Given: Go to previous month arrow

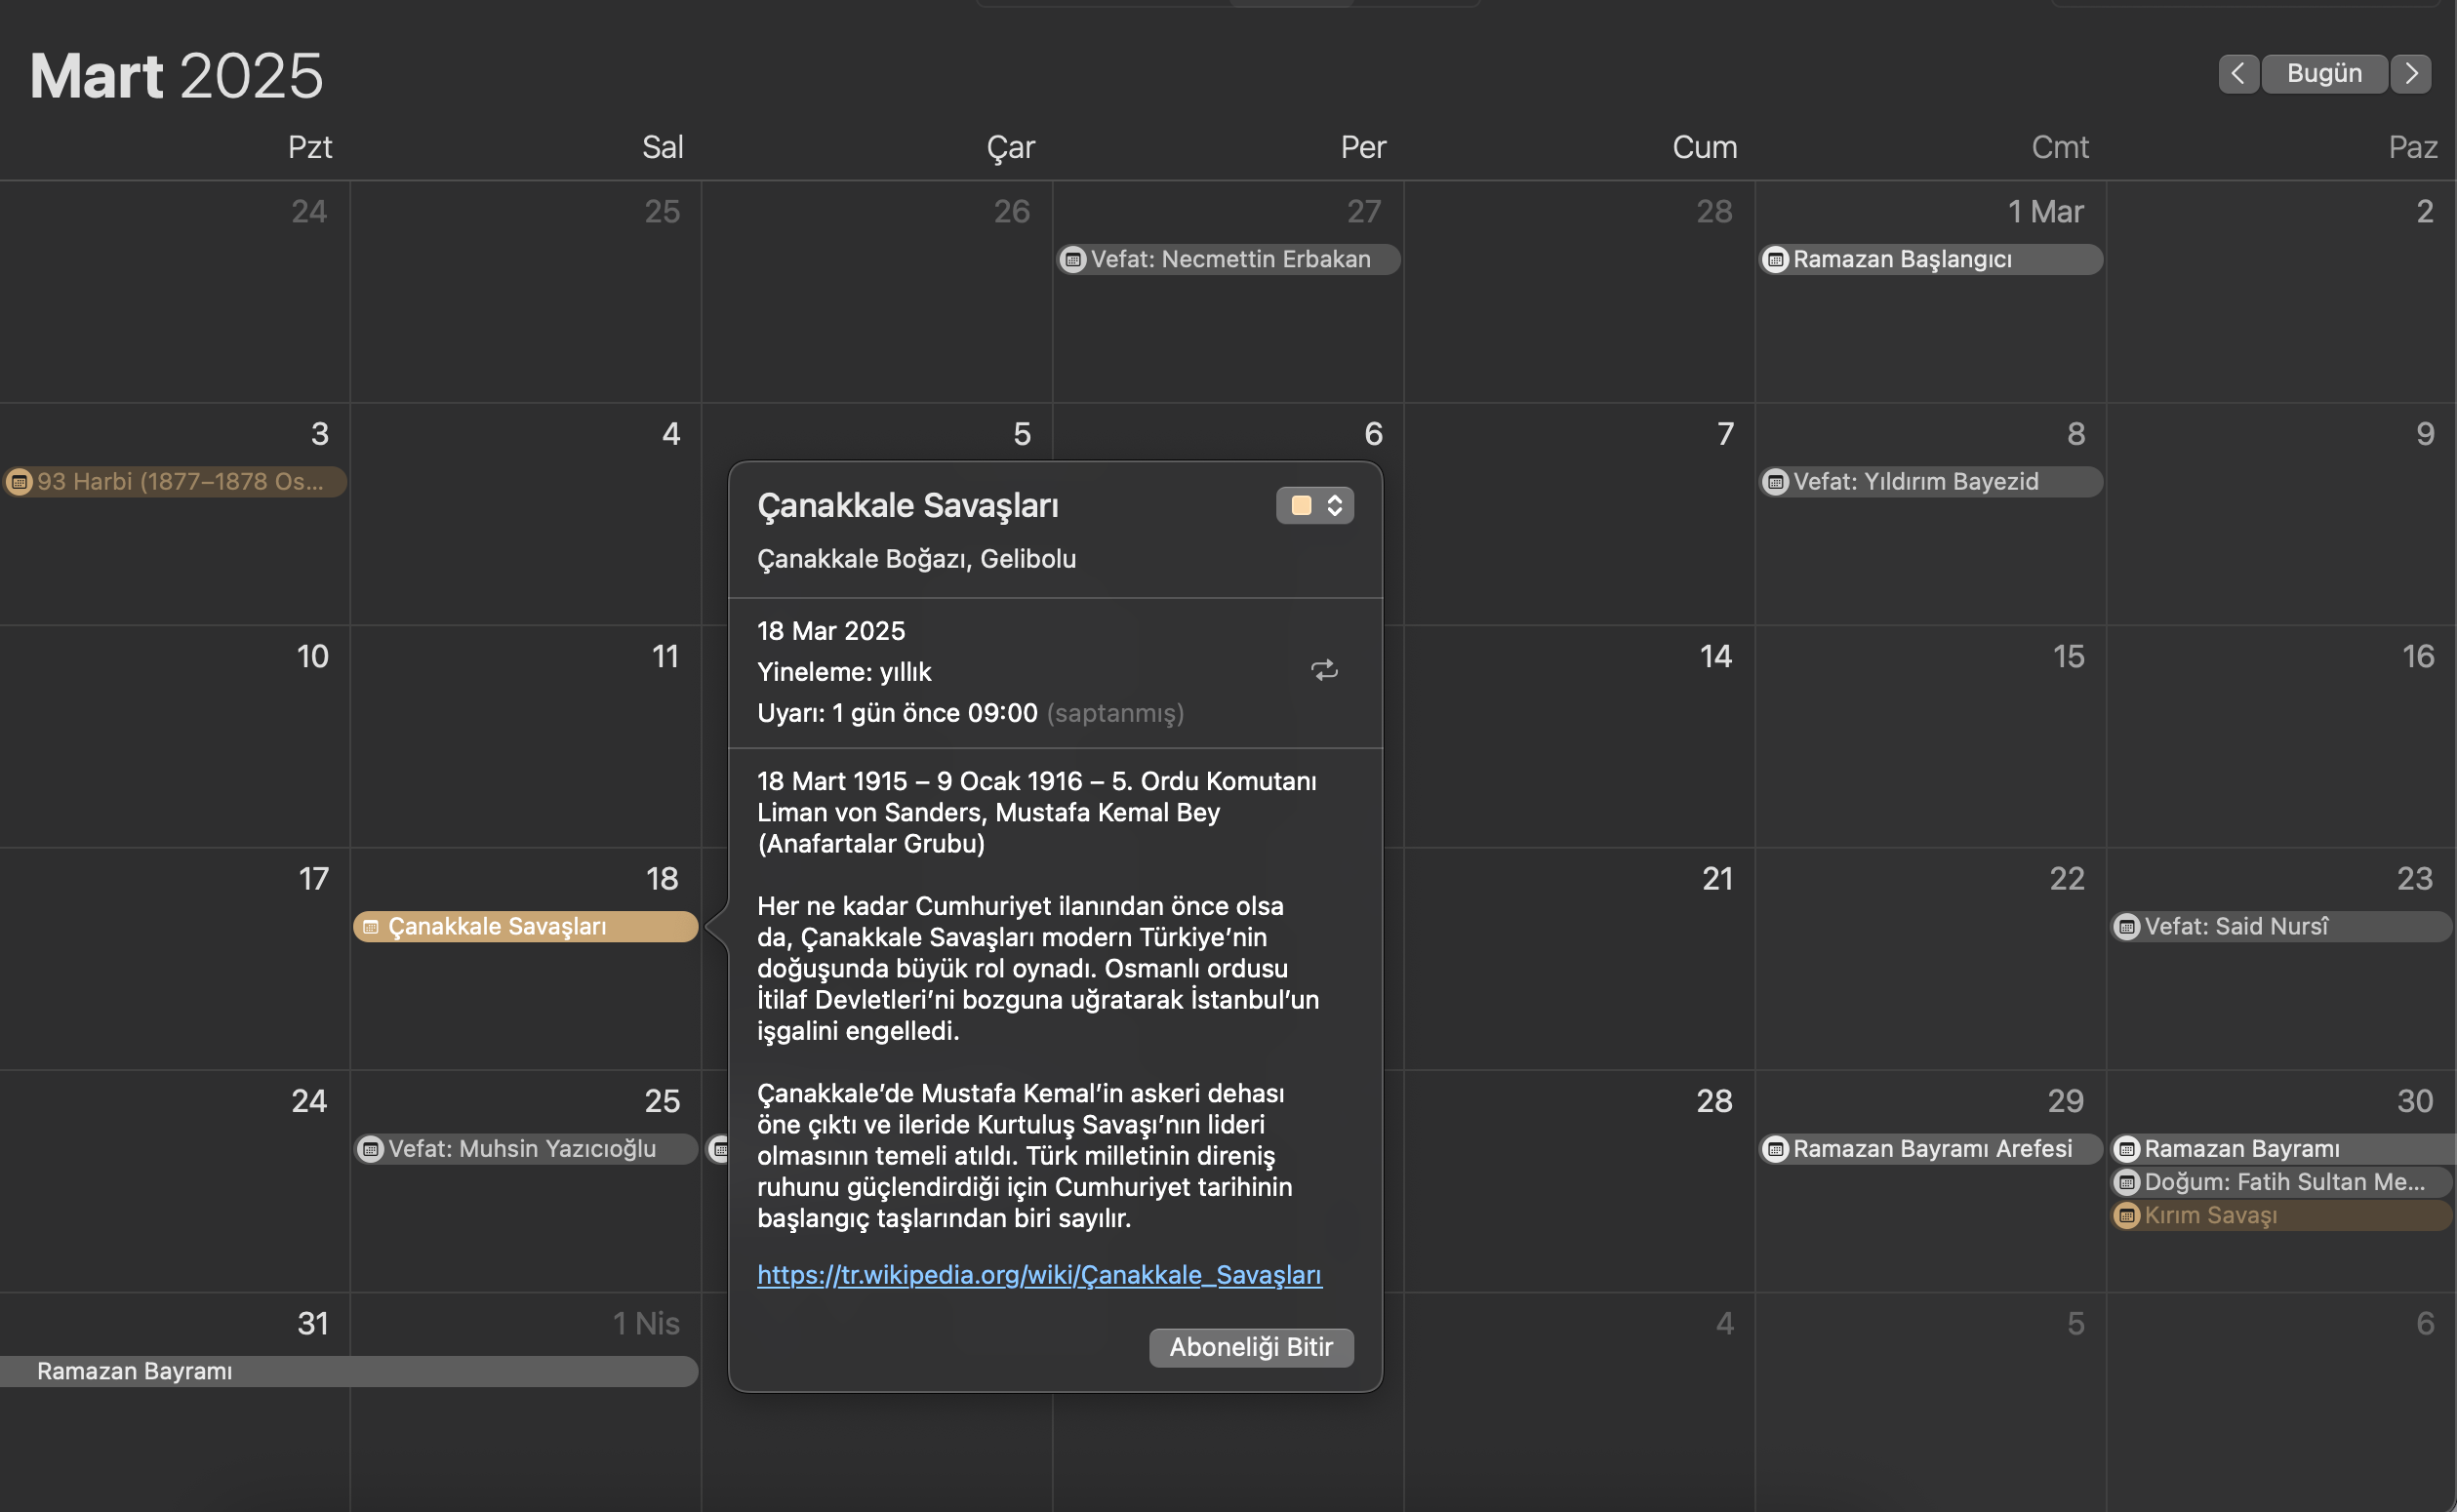Looking at the screenshot, I should 2237,73.
